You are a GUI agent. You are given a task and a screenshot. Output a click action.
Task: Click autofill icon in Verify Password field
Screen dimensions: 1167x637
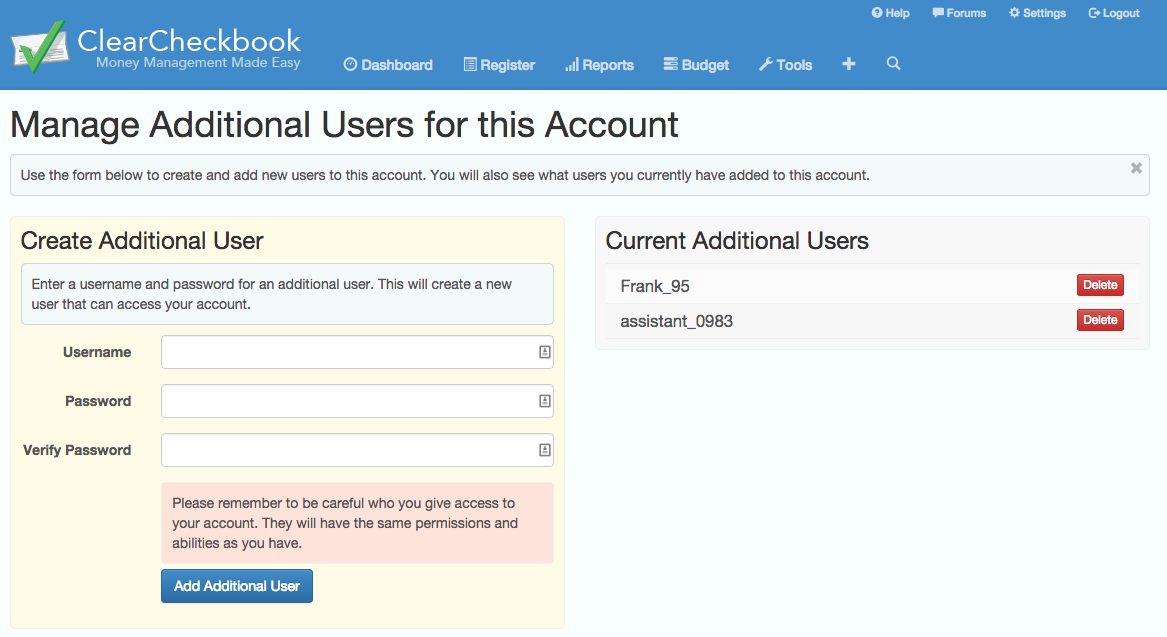click(x=545, y=450)
